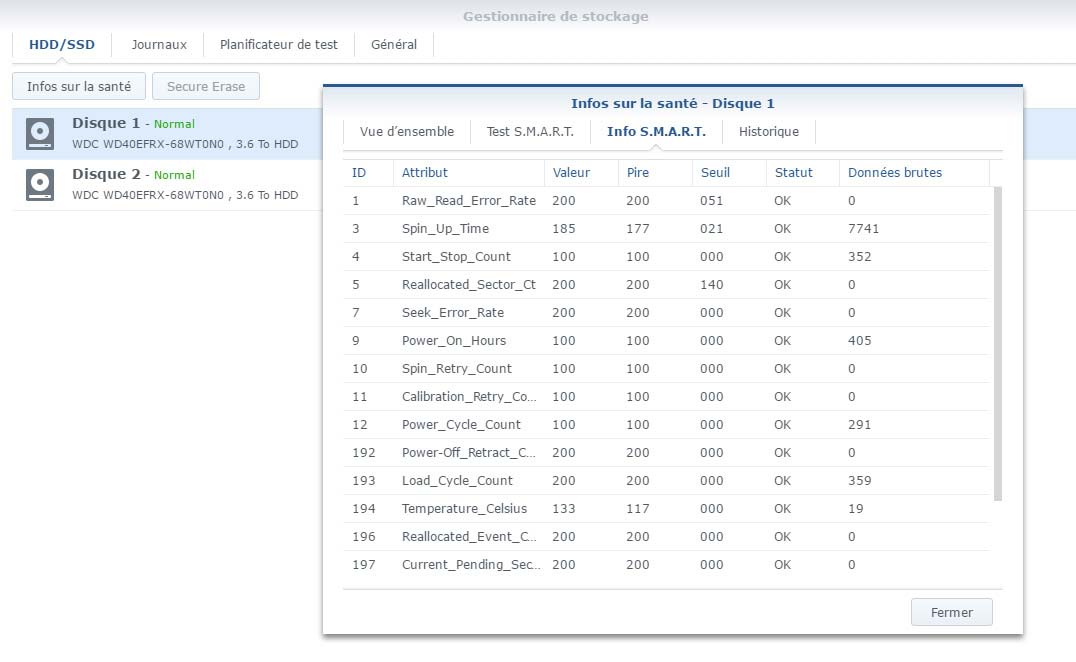Sort by the Attribut column header
The width and height of the screenshot is (1076, 662).
click(x=425, y=173)
